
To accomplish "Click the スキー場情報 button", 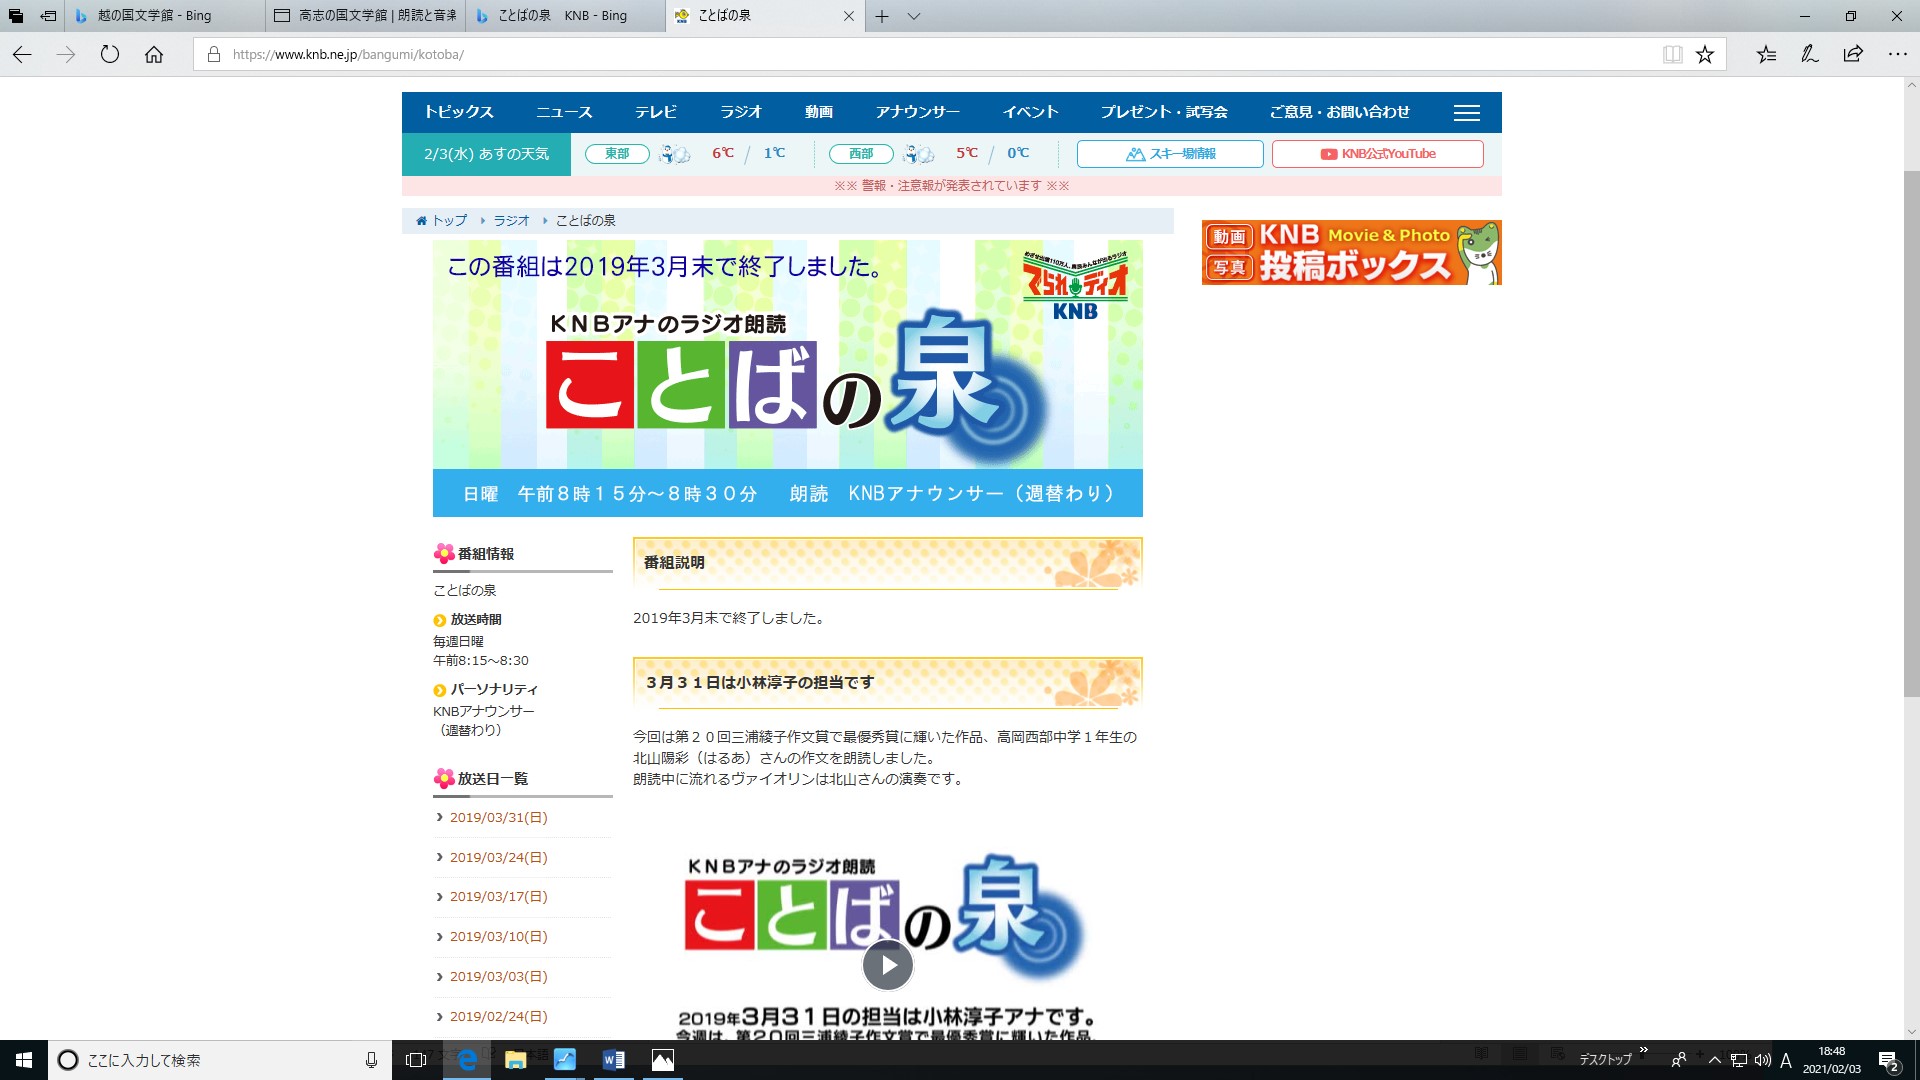I will tap(1170, 154).
